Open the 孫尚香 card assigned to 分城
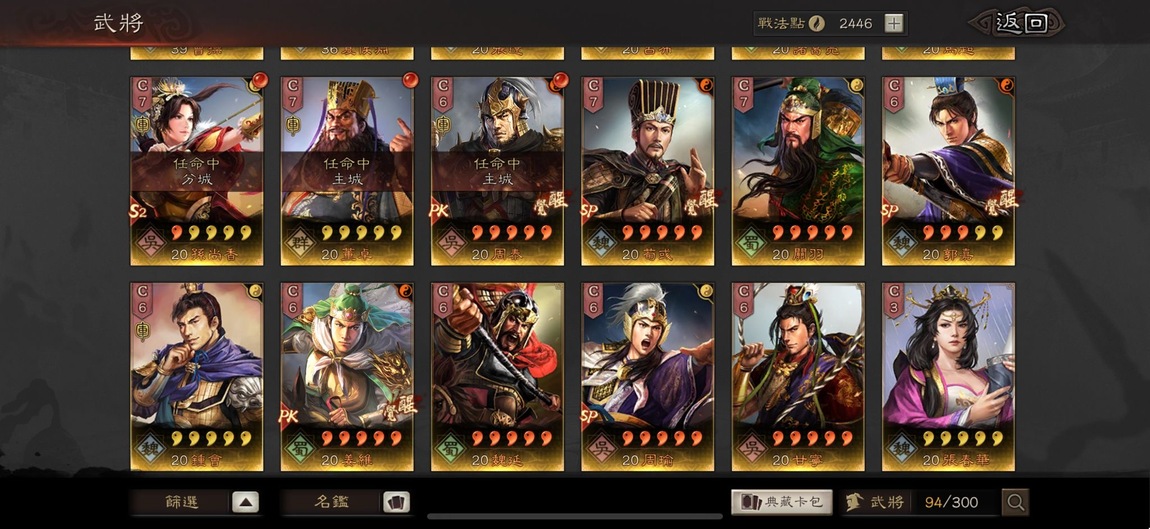 pyautogui.click(x=197, y=171)
